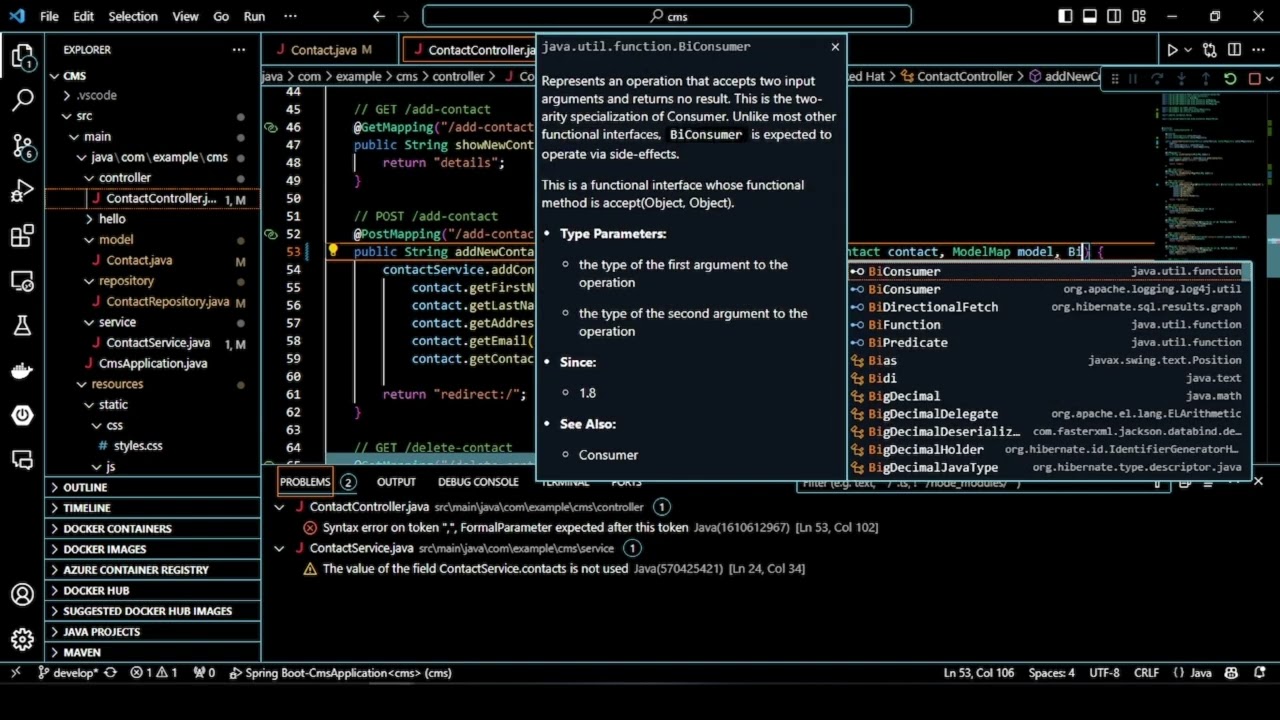Close the BiConsumer documentation popup
Image resolution: width=1280 pixels, height=720 pixels.
(x=835, y=47)
